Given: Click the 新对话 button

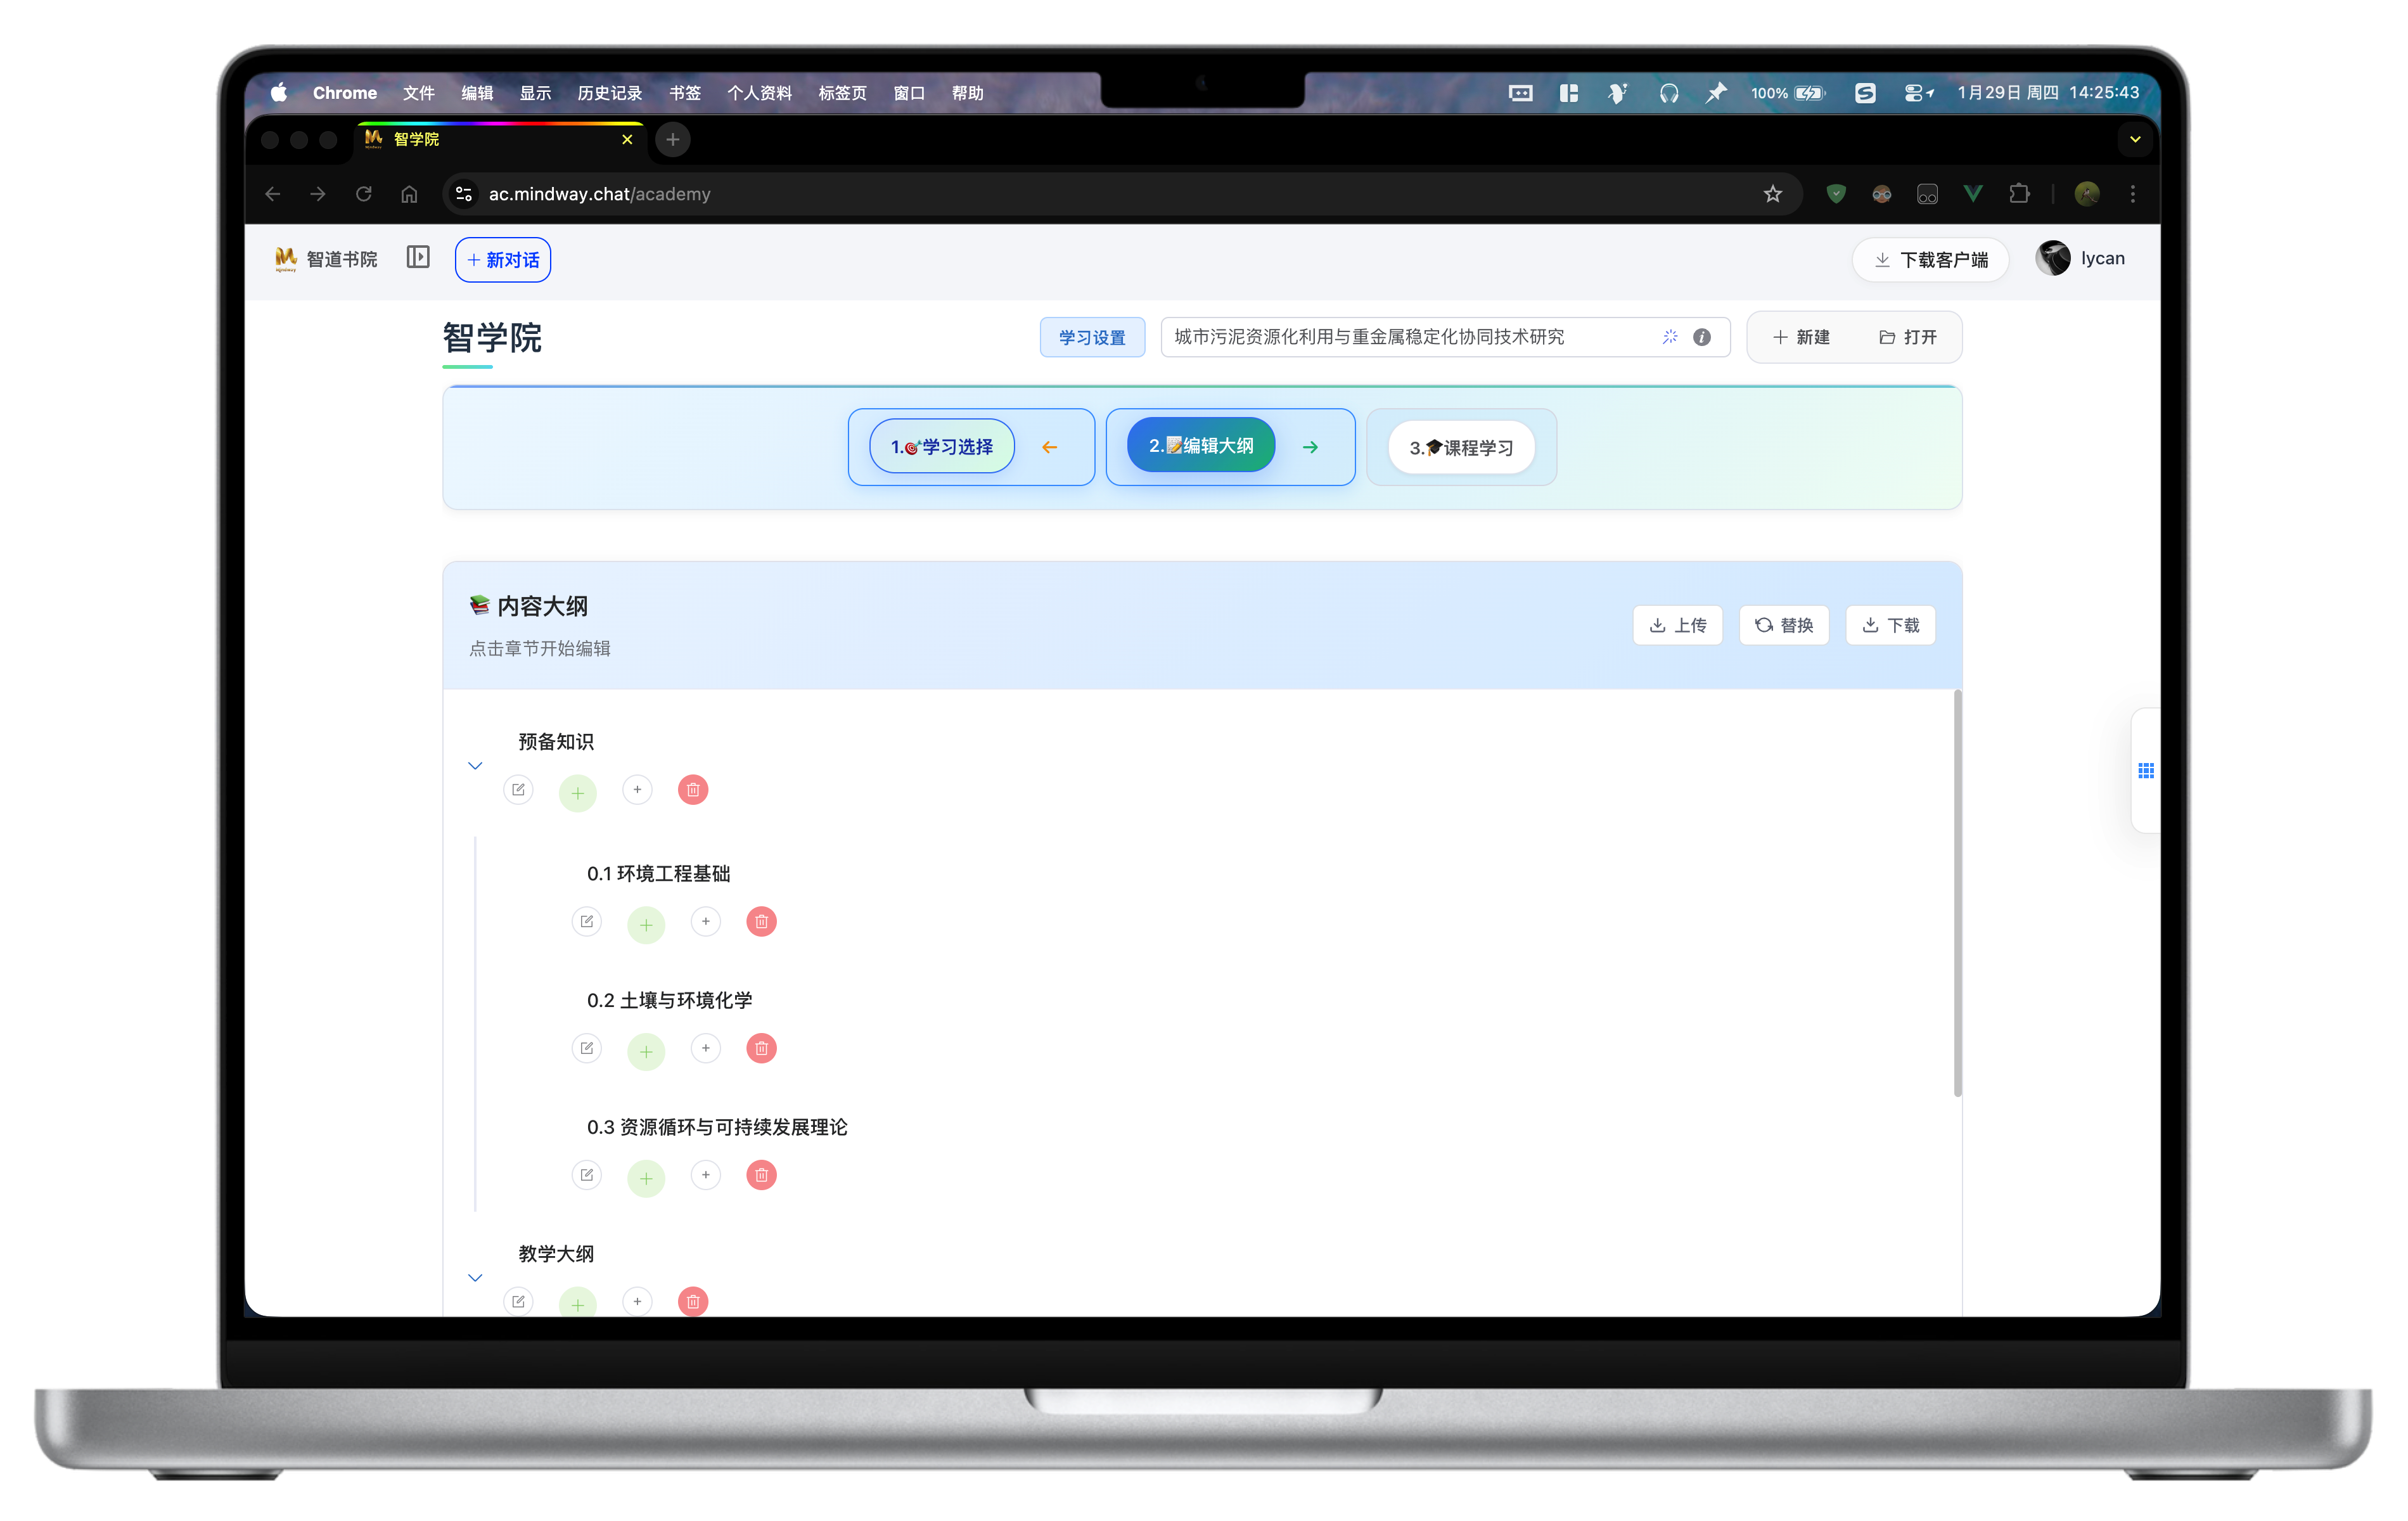Looking at the screenshot, I should [503, 260].
